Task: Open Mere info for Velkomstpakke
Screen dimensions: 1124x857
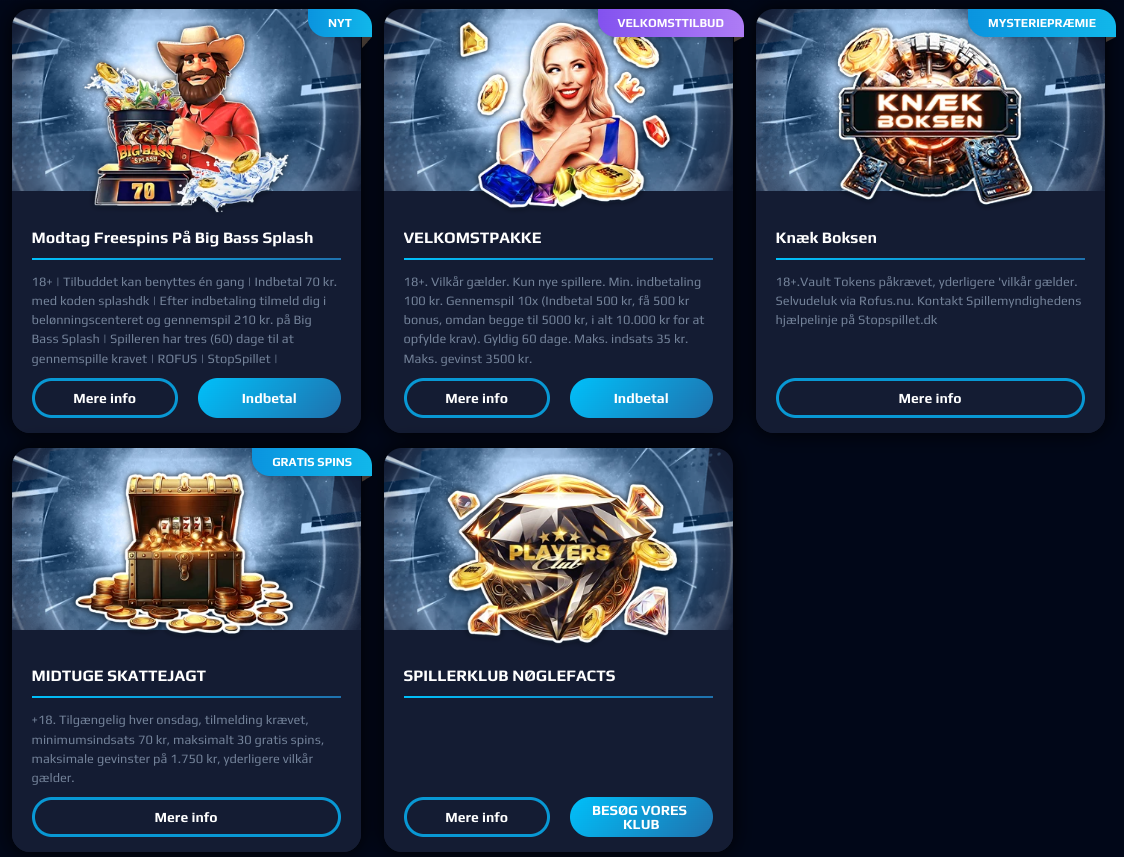Action: click(477, 398)
